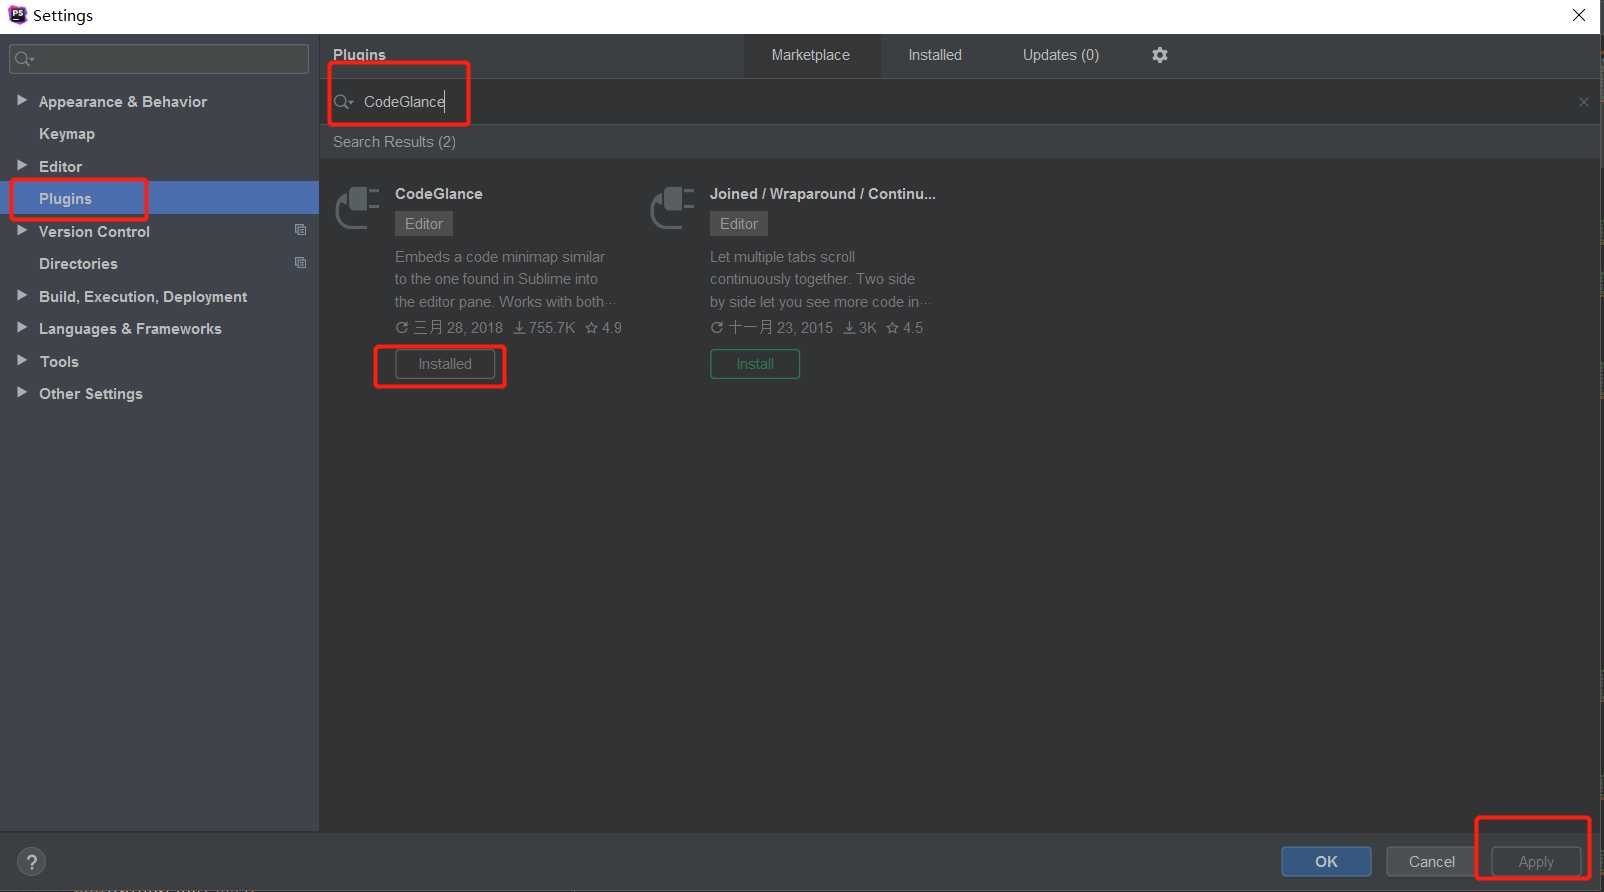Expand Build, Execution, Deployment section

click(x=22, y=295)
